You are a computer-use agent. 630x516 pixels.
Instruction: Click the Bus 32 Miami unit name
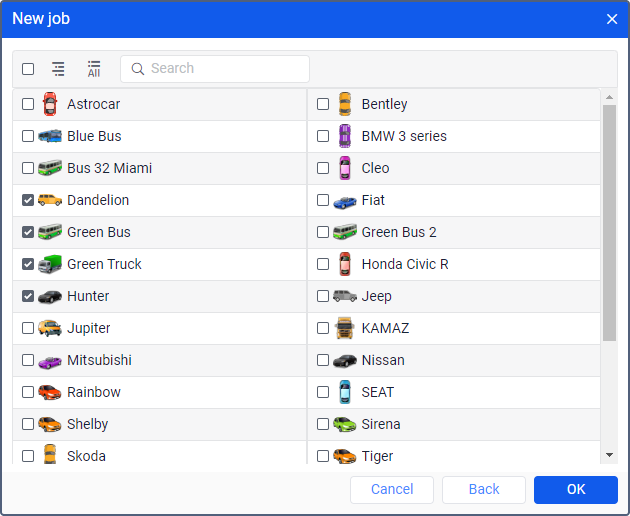tap(109, 168)
